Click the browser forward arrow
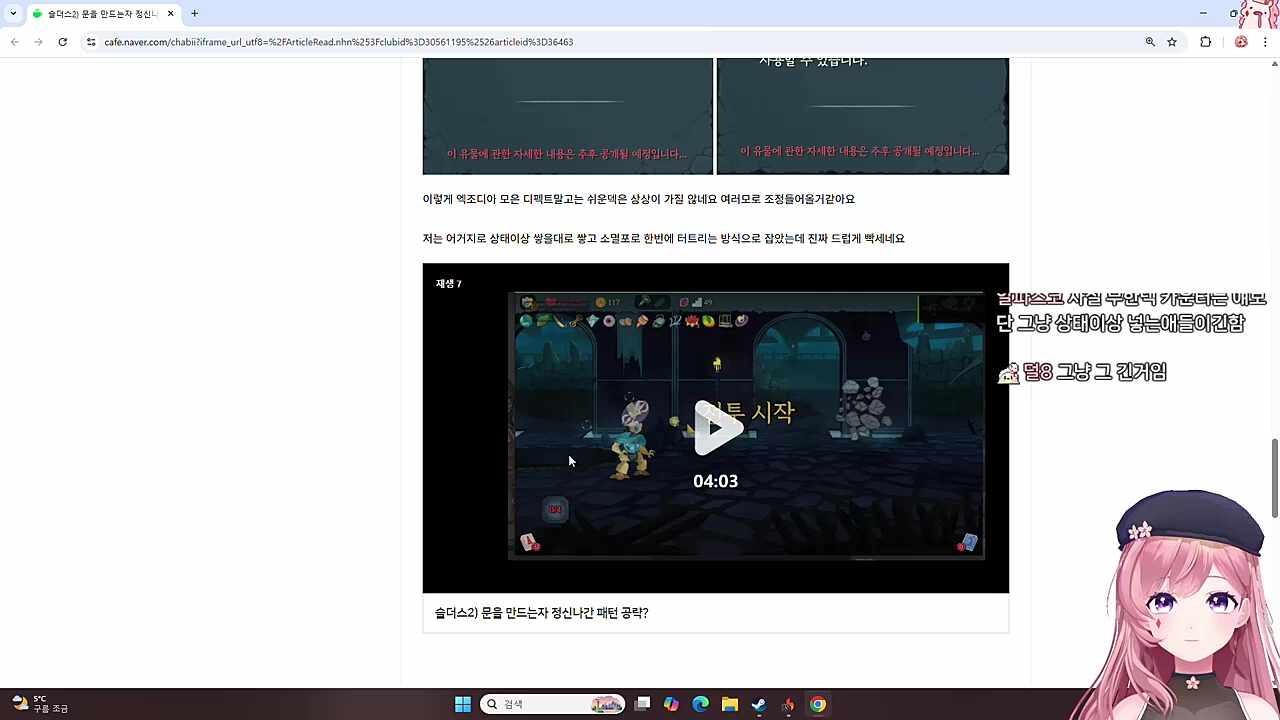The height and width of the screenshot is (720, 1280). tap(38, 42)
